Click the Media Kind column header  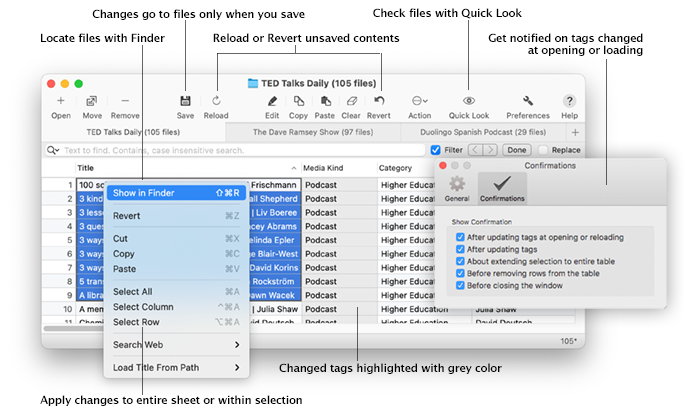pyautogui.click(x=339, y=168)
